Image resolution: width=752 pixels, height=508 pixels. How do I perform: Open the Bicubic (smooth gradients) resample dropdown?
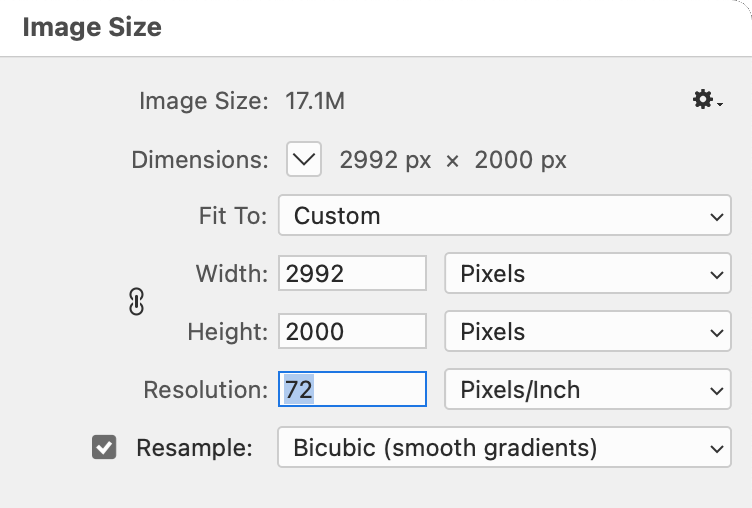[504, 448]
